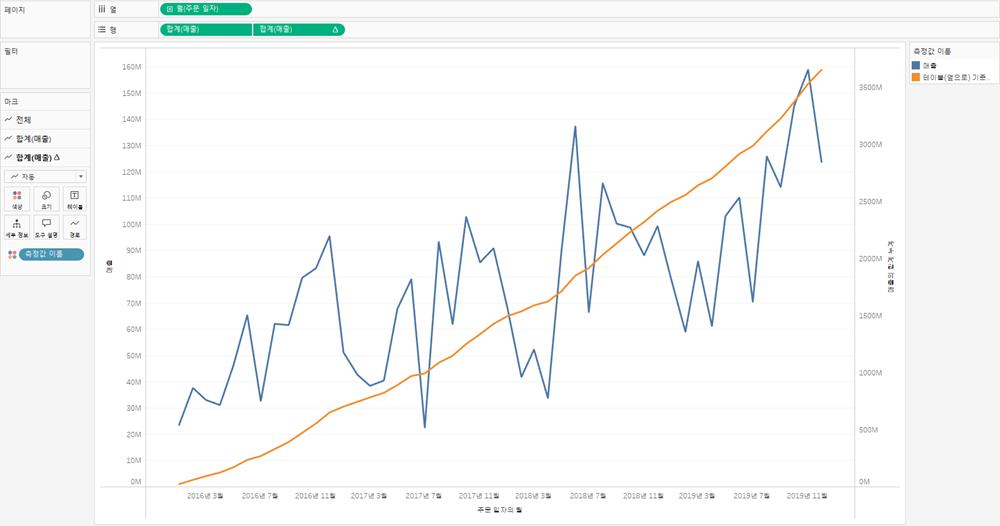Select the 전체 marks card tab

(x=45, y=120)
